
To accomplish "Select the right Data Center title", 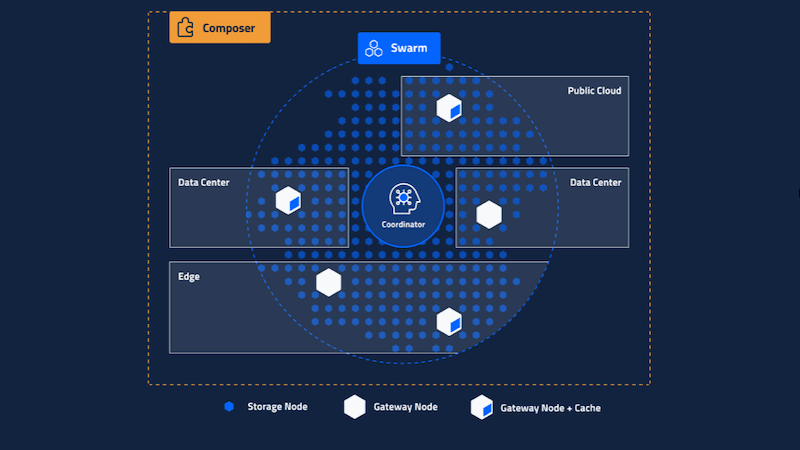I will coord(595,183).
